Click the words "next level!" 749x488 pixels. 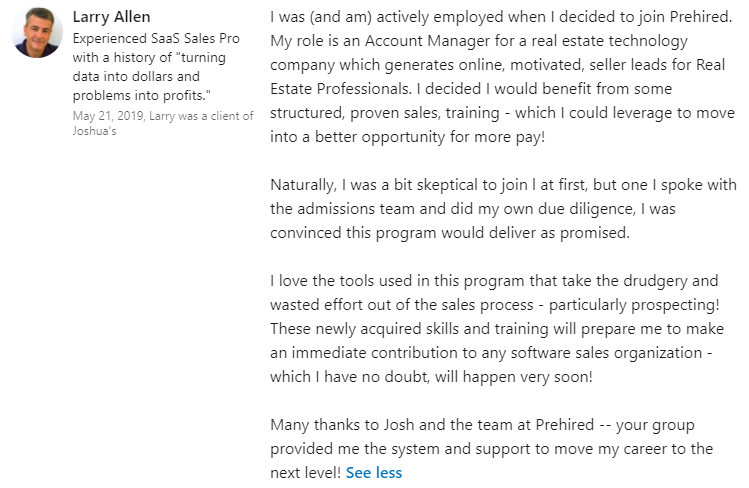305,472
